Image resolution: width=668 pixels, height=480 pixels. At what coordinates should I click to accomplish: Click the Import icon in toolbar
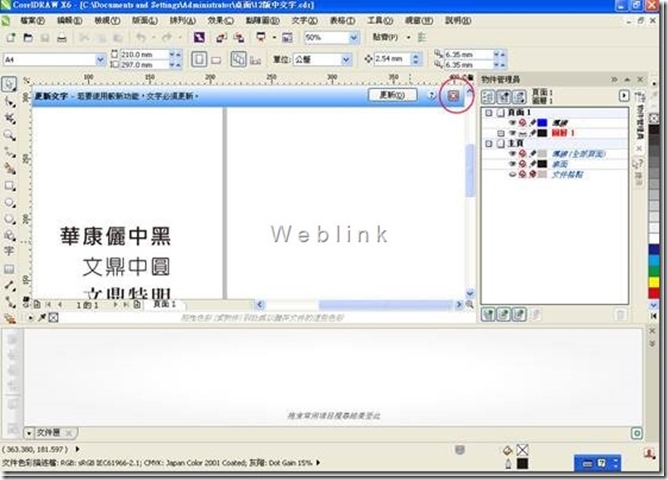(221, 38)
